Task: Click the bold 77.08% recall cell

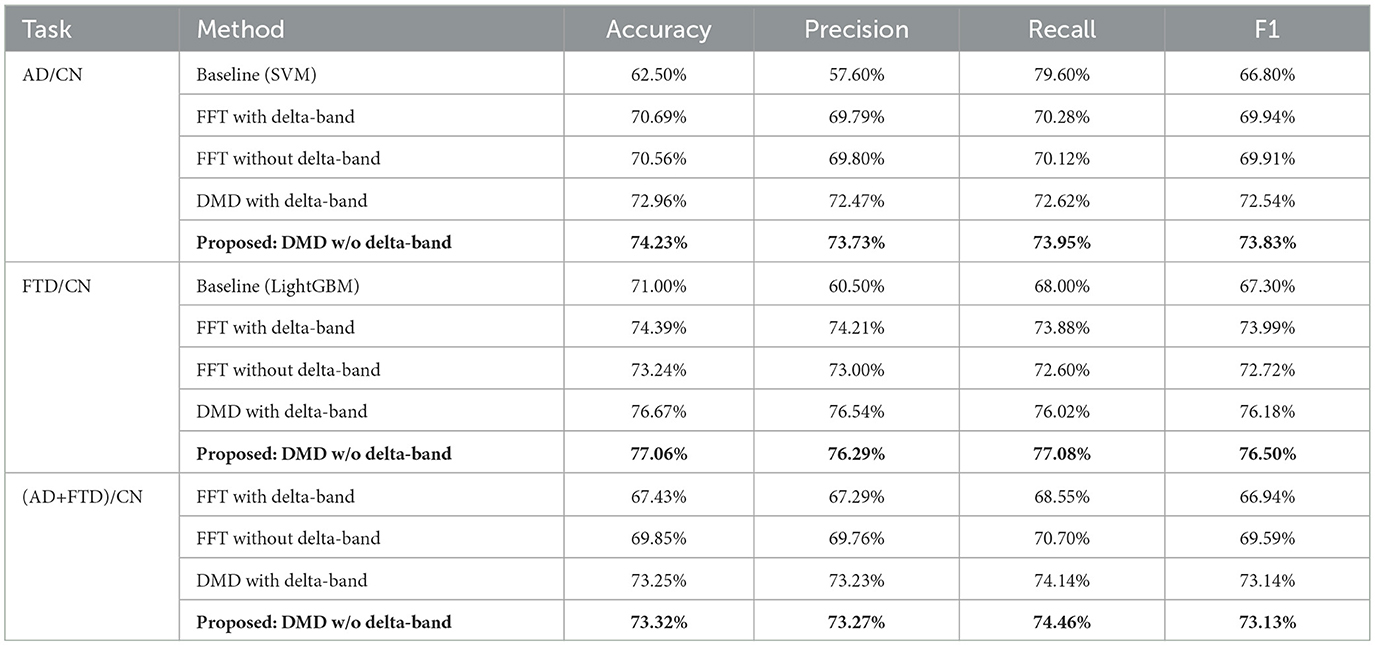Action: coord(1062,453)
